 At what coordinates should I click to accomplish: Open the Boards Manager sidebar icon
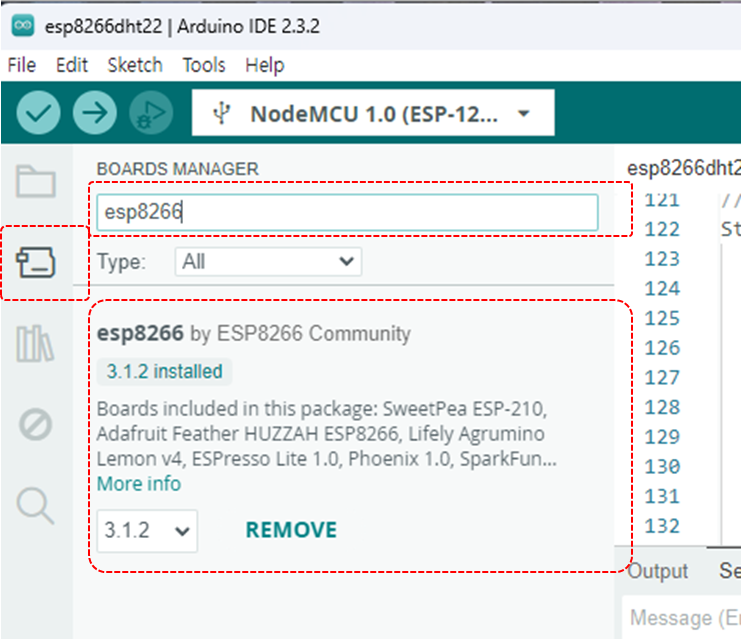coord(36,262)
